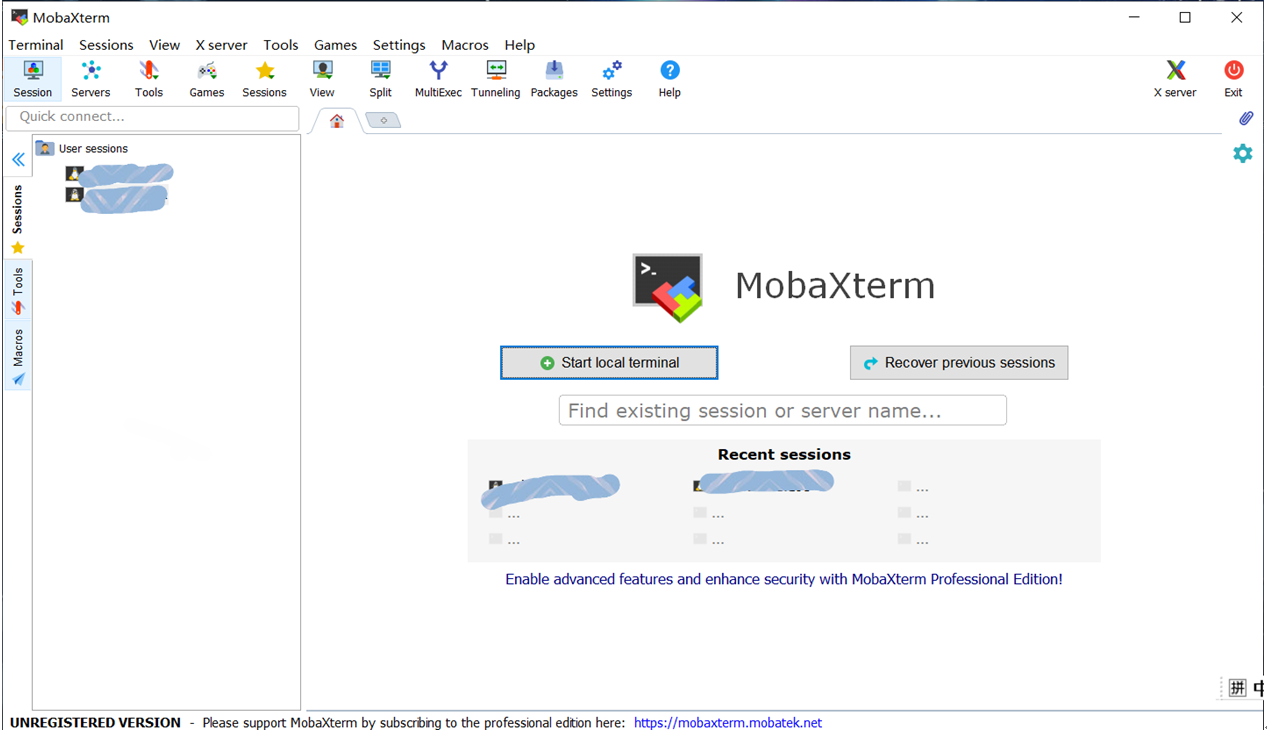This screenshot has width=1267, height=736.
Task: Switch to the home tab
Action: pos(335,119)
